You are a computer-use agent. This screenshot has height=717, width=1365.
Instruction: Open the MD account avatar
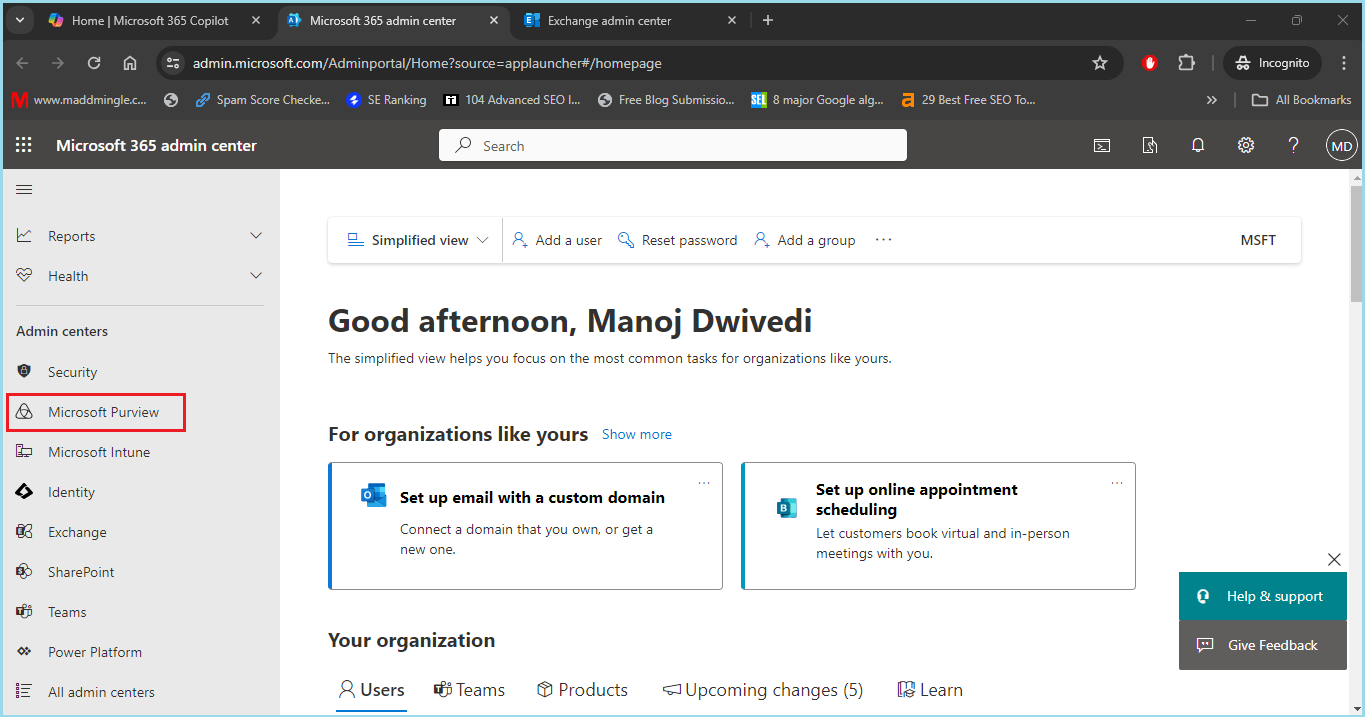pos(1341,146)
